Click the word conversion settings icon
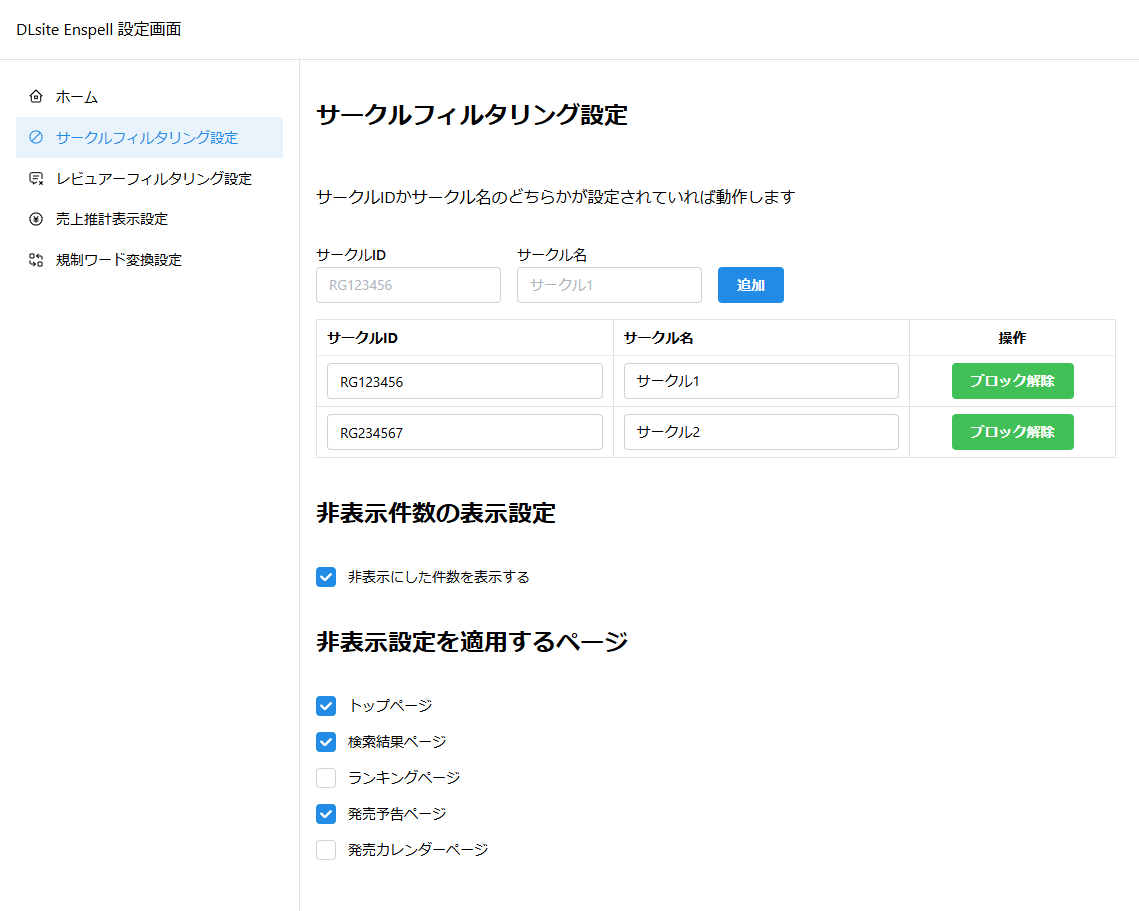Screen dimensions: 1139x911 (36, 260)
